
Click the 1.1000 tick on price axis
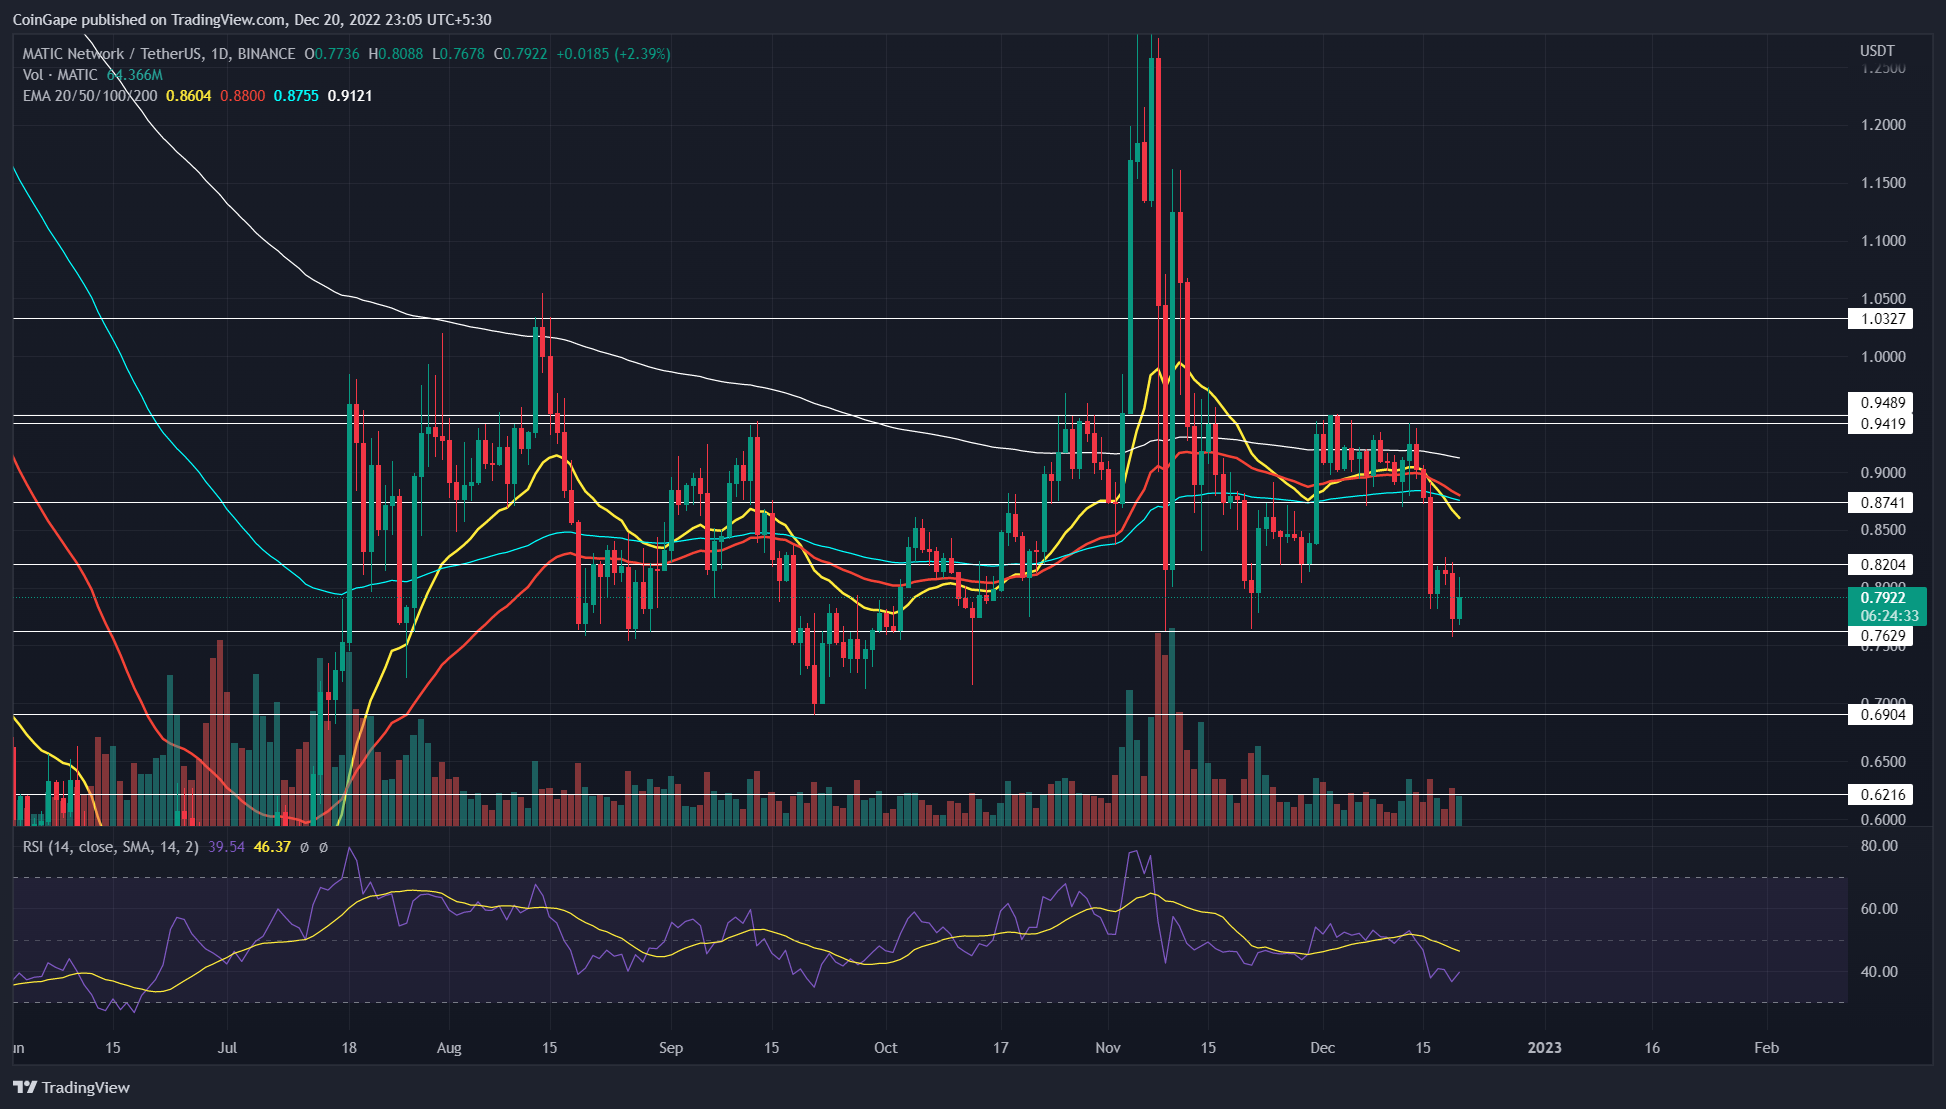pos(1883,241)
